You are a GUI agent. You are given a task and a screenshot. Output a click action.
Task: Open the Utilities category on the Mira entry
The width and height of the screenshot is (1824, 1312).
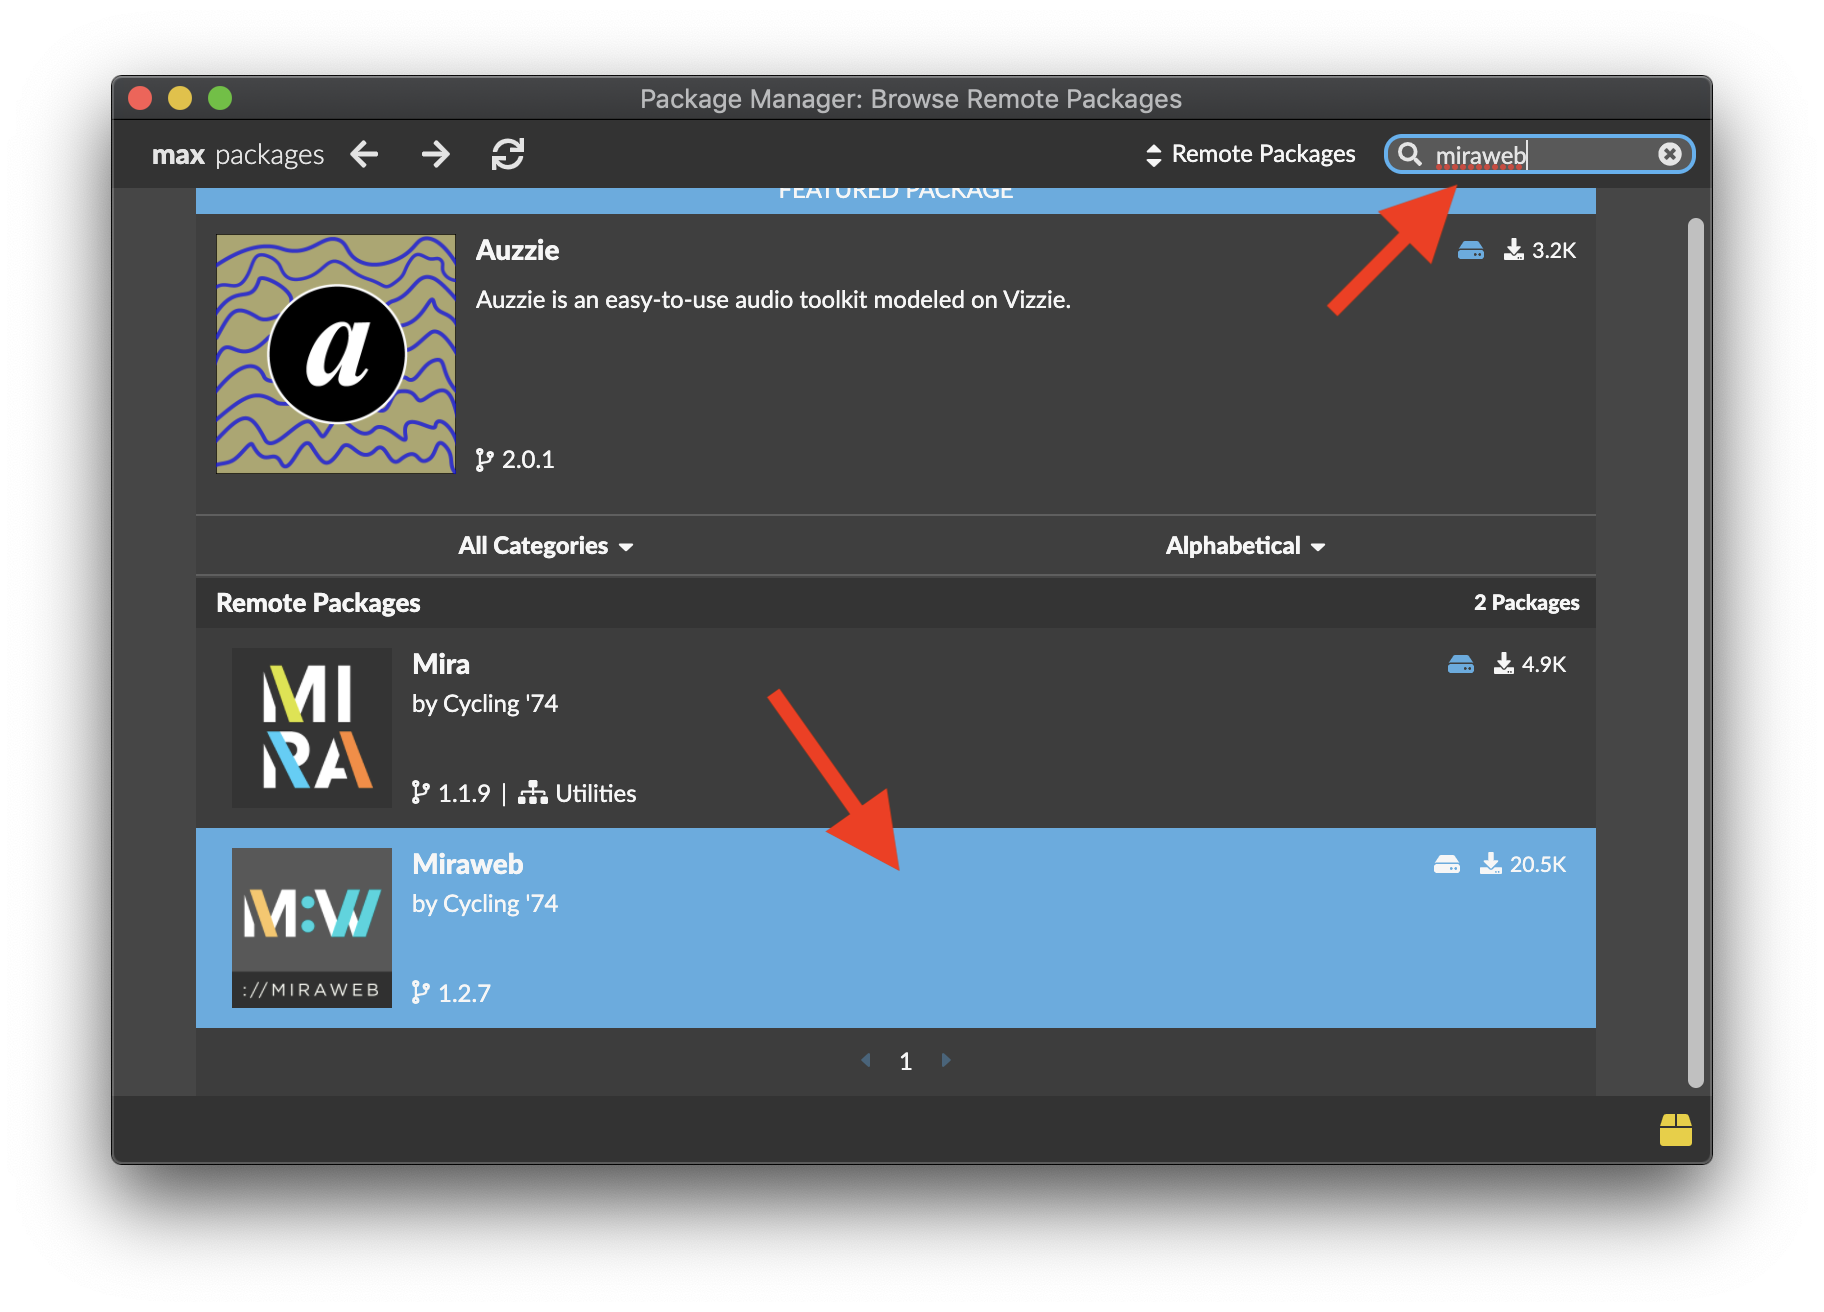click(595, 793)
